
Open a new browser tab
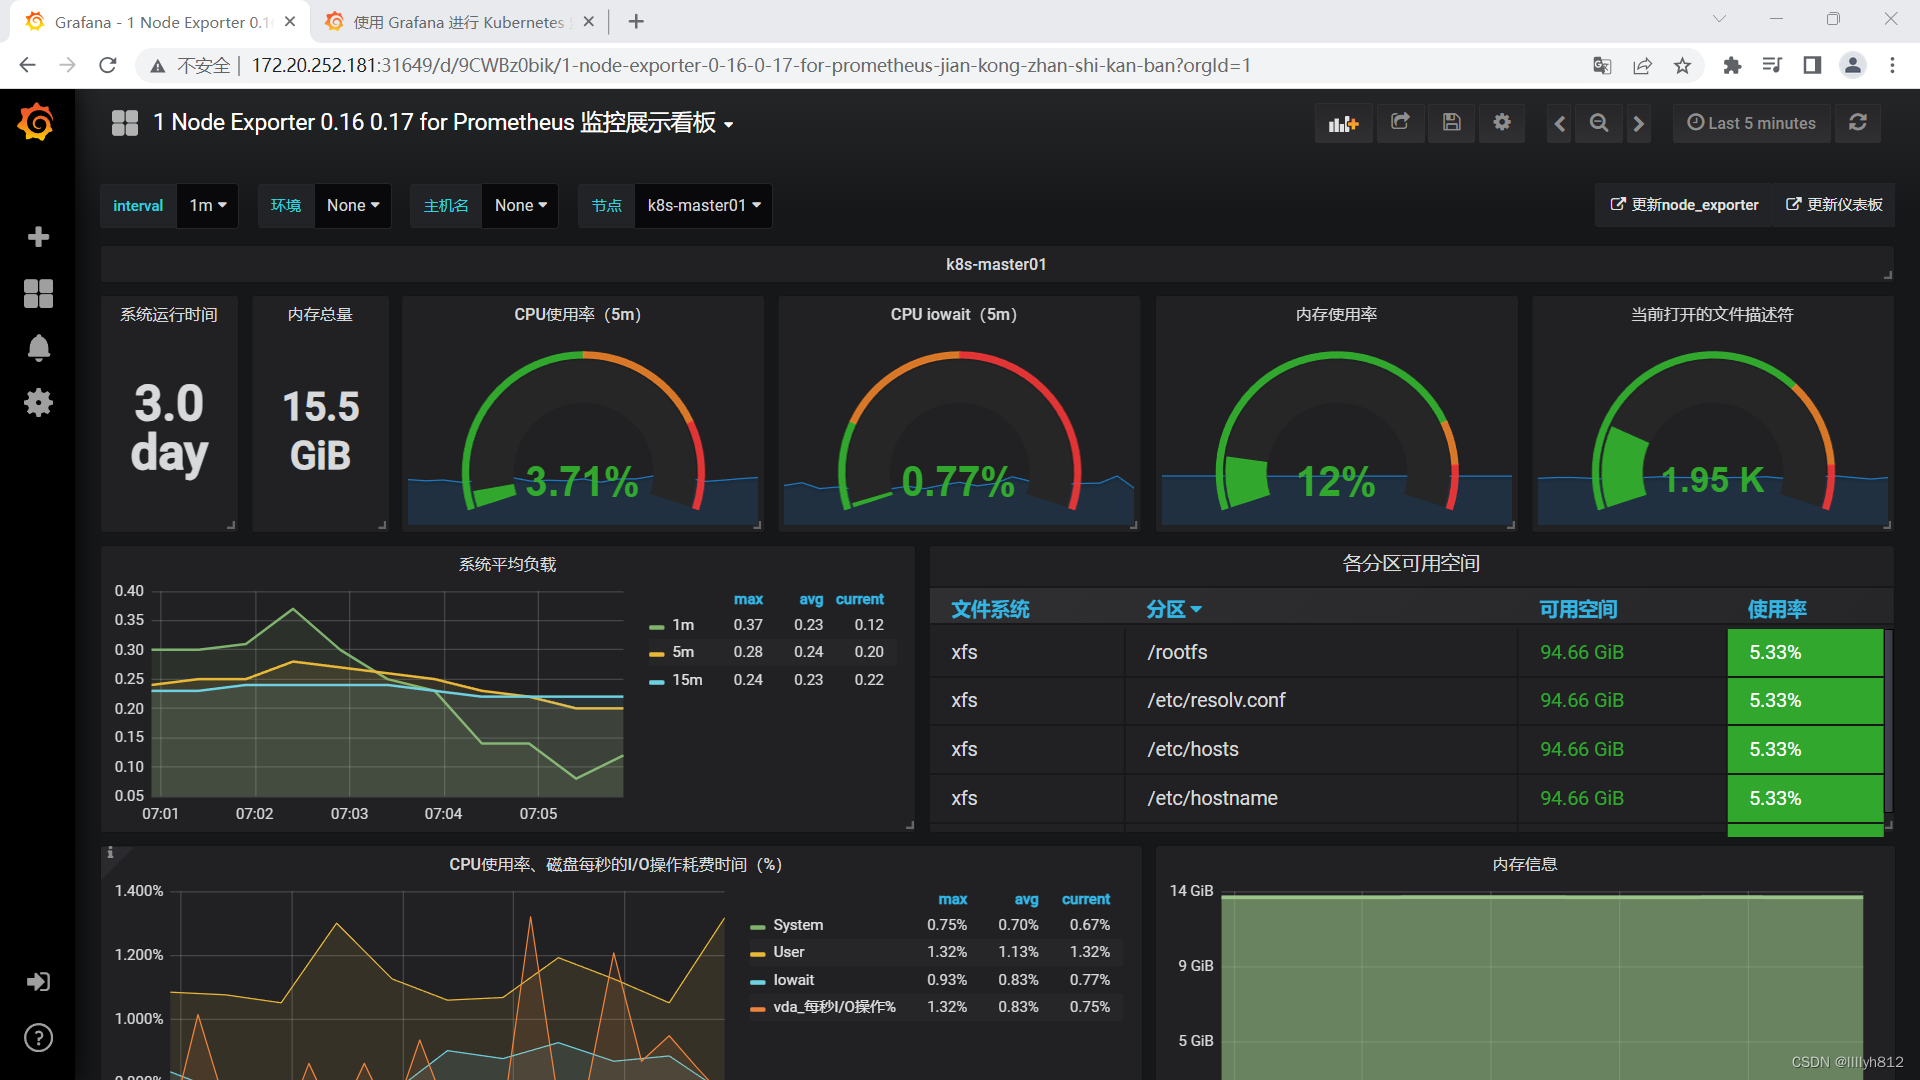[x=636, y=22]
